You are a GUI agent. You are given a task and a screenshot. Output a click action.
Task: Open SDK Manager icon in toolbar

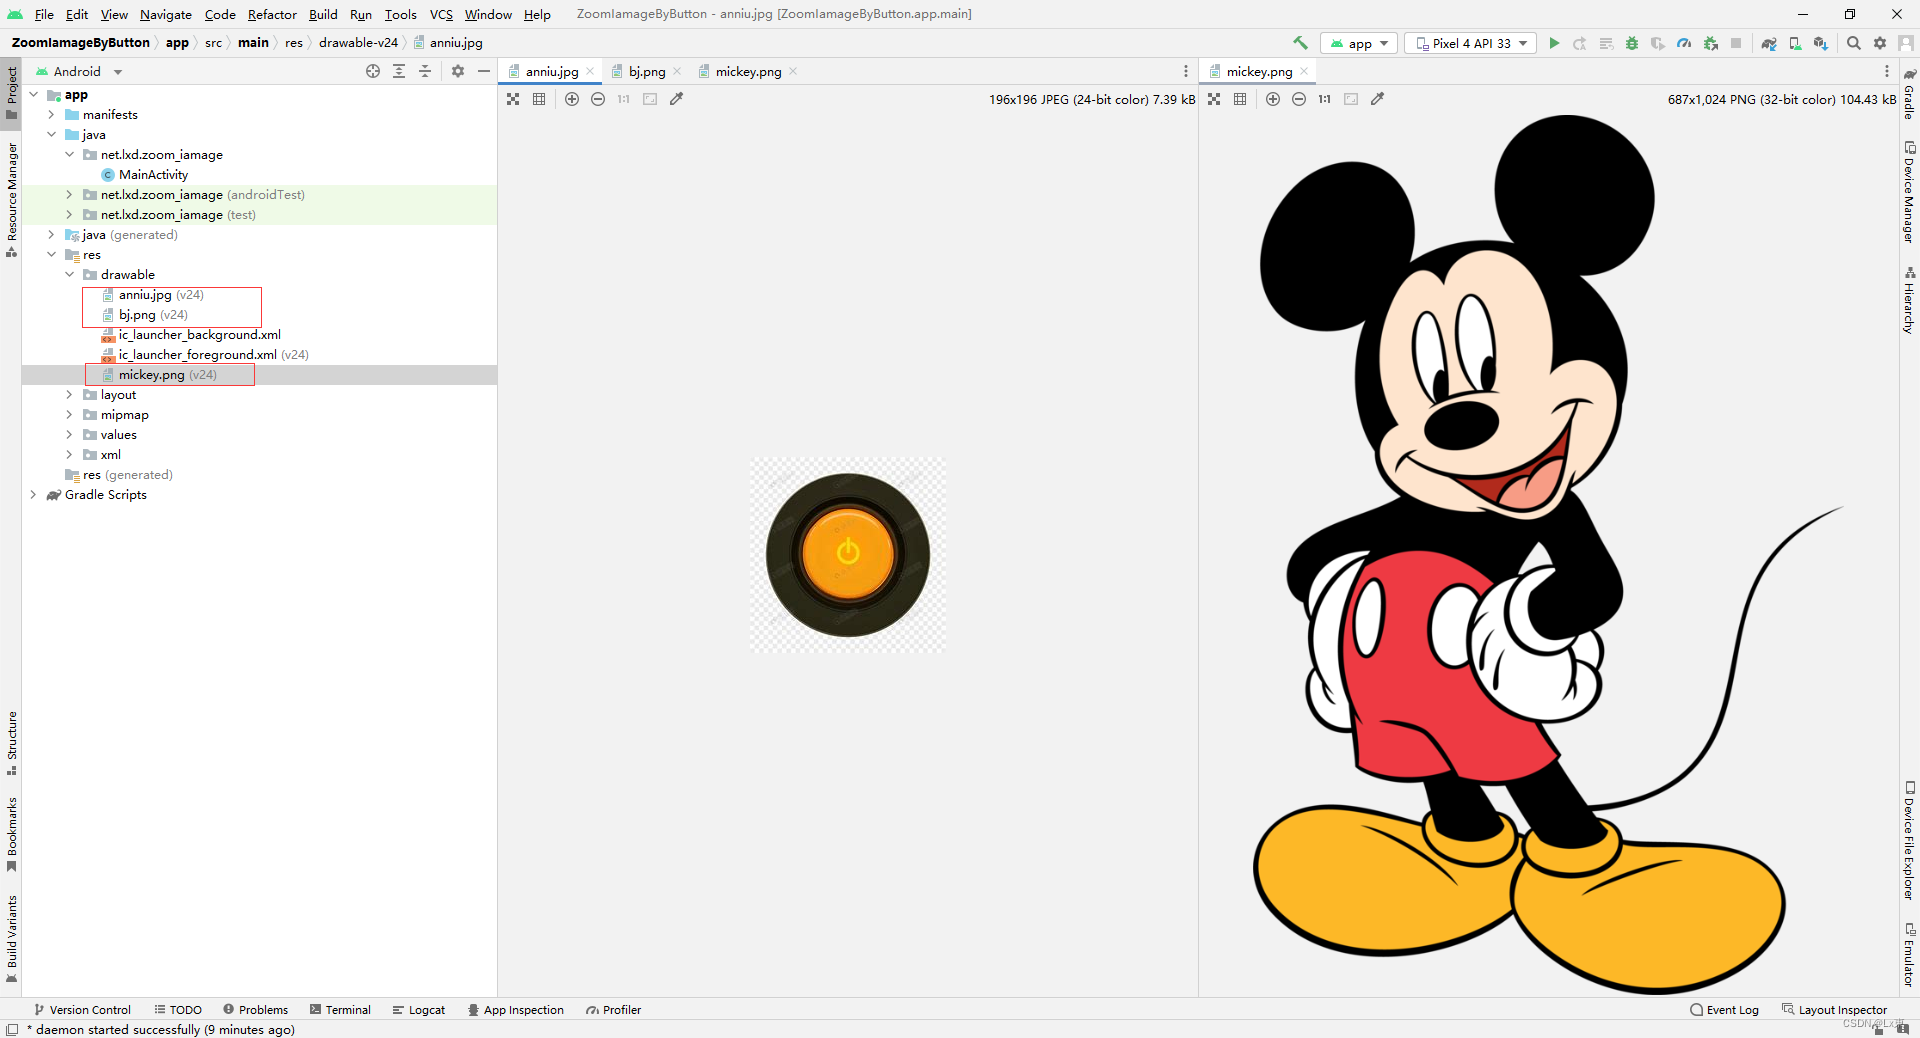coord(1821,43)
